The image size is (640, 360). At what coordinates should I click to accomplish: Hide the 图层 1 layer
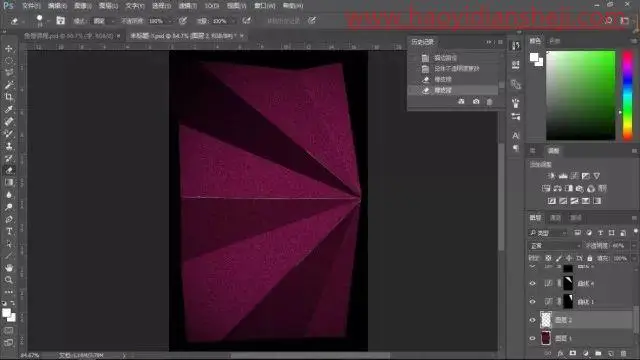(x=533, y=338)
